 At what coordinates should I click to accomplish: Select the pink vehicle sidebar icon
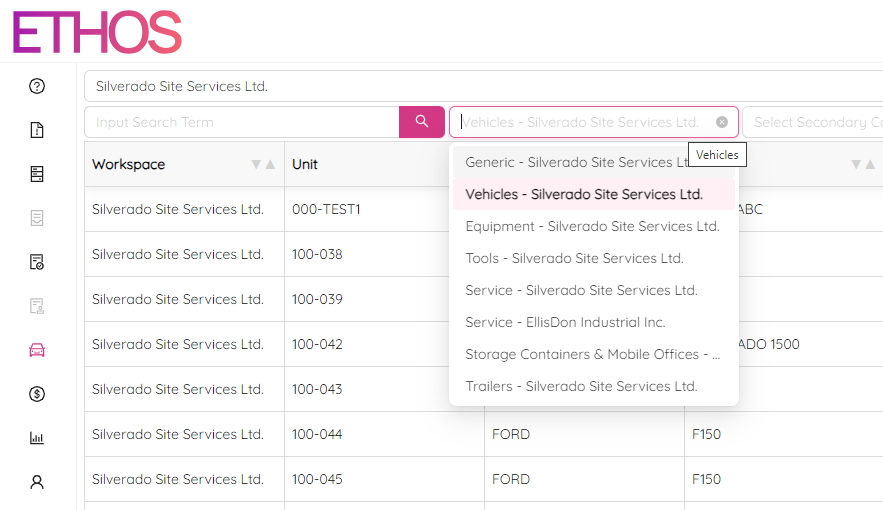pyautogui.click(x=37, y=350)
